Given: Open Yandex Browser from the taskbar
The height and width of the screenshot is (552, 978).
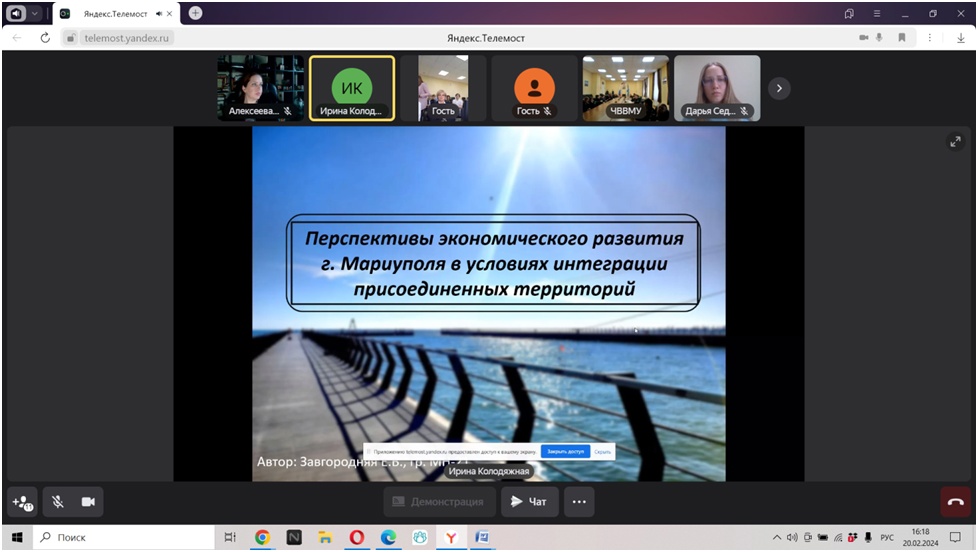Looking at the screenshot, I should pos(451,538).
